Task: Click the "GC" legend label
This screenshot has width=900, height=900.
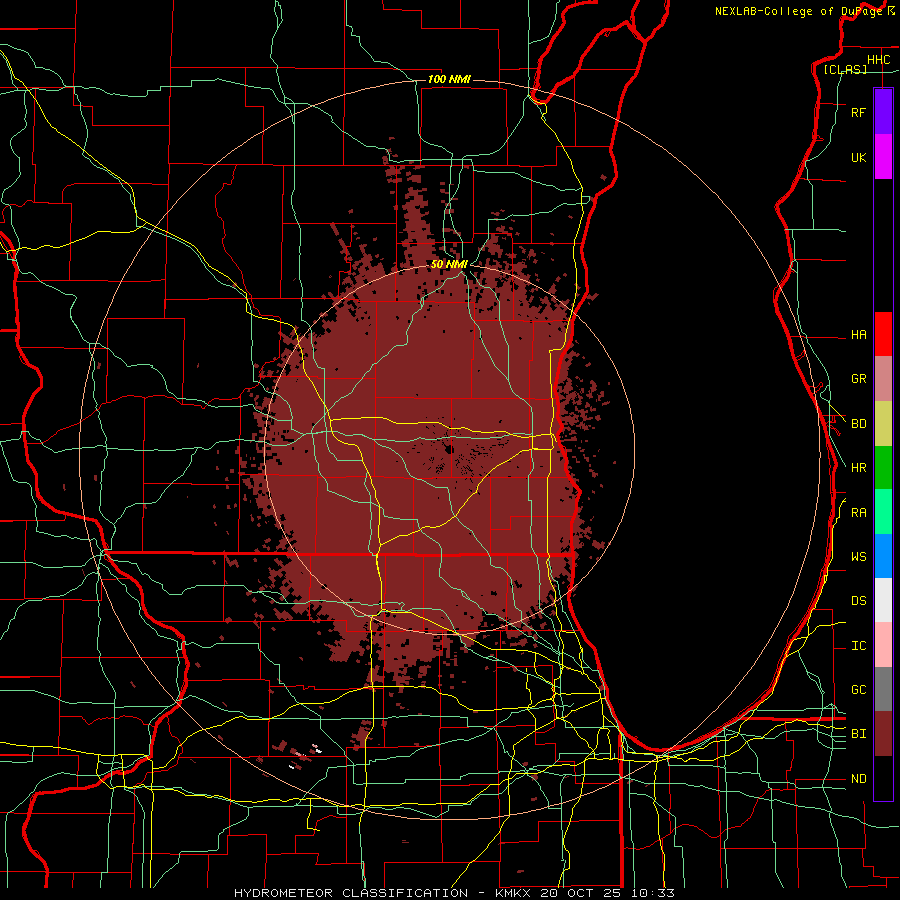Action: pos(859,690)
